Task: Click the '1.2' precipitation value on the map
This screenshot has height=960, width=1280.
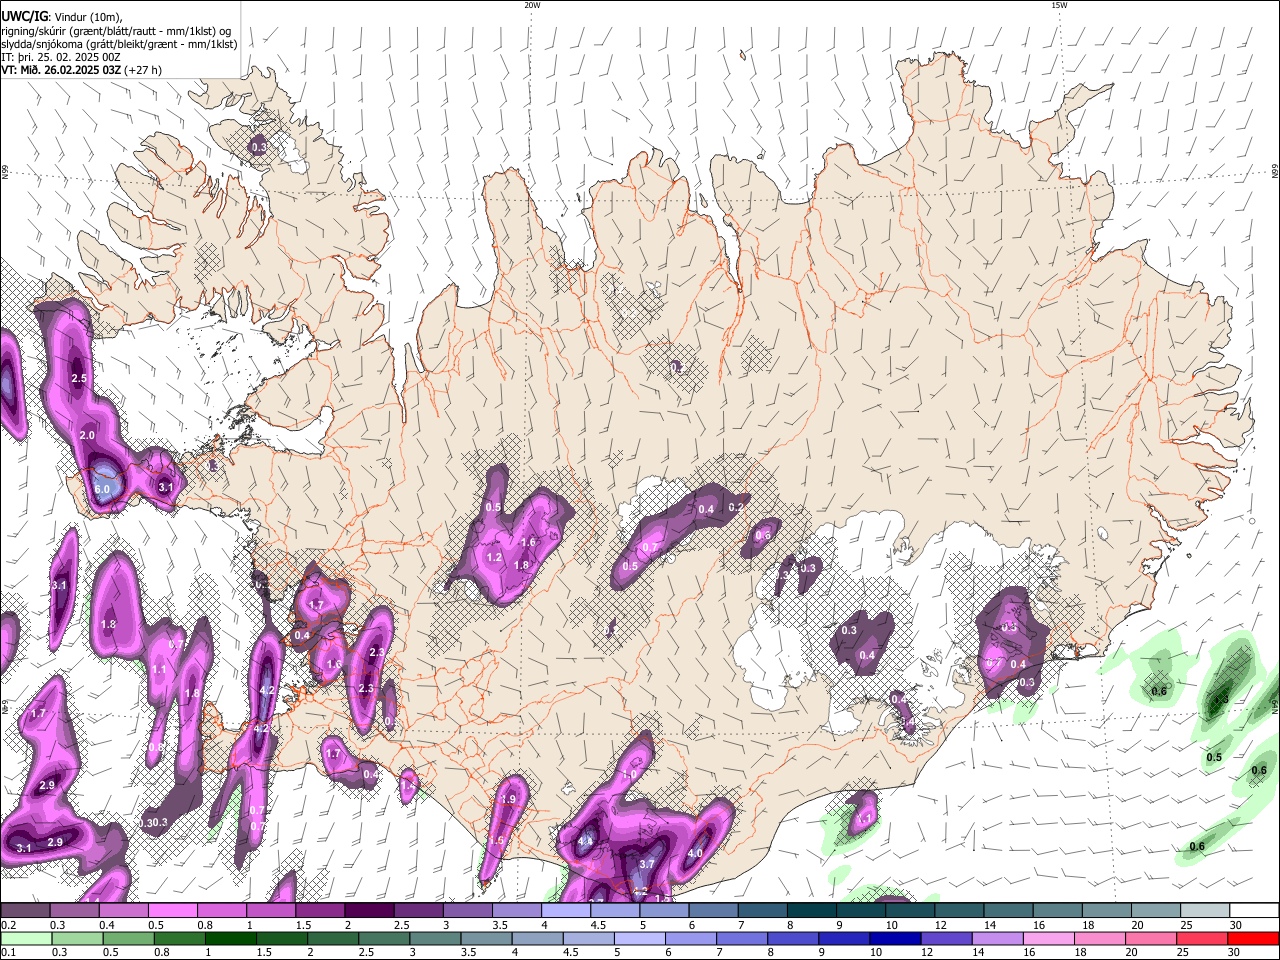Action: pos(494,557)
